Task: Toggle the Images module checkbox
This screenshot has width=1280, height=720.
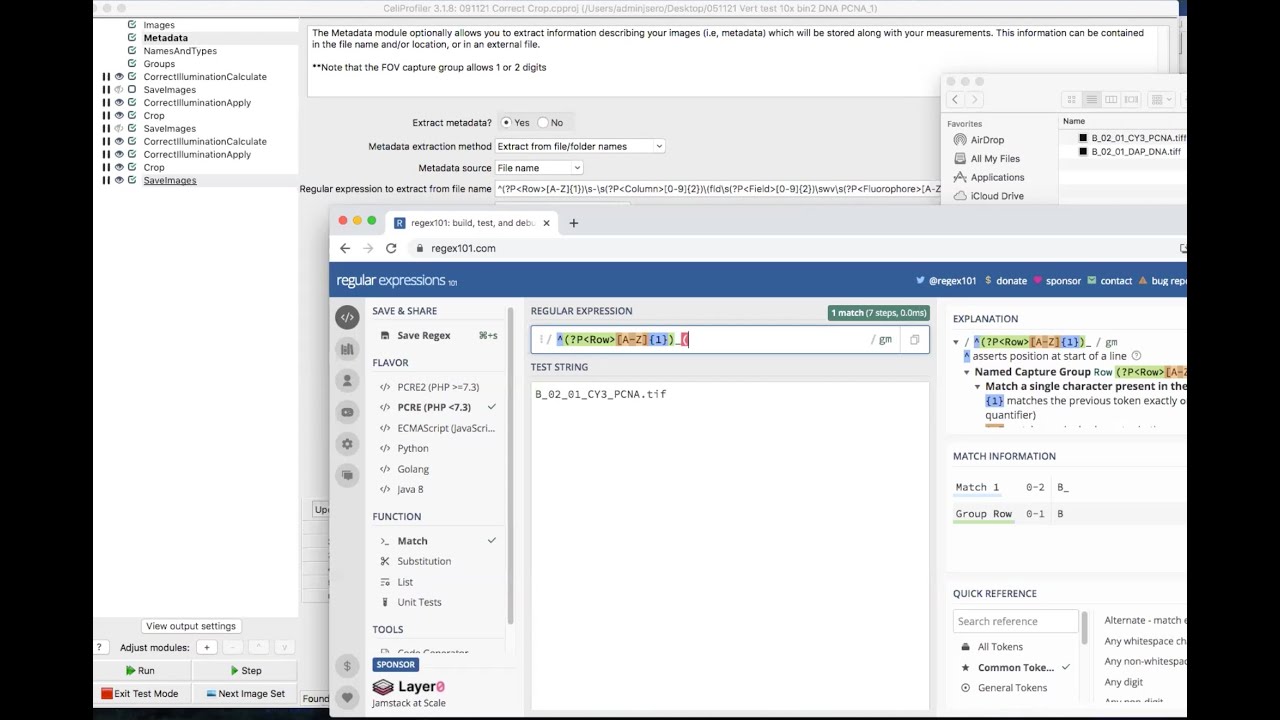Action: point(132,25)
